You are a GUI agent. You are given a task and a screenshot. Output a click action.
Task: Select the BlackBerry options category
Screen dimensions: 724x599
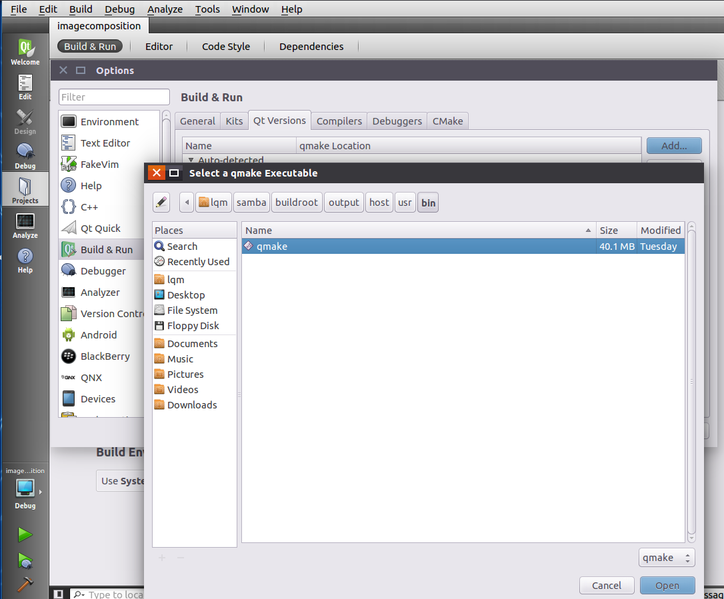[104, 356]
